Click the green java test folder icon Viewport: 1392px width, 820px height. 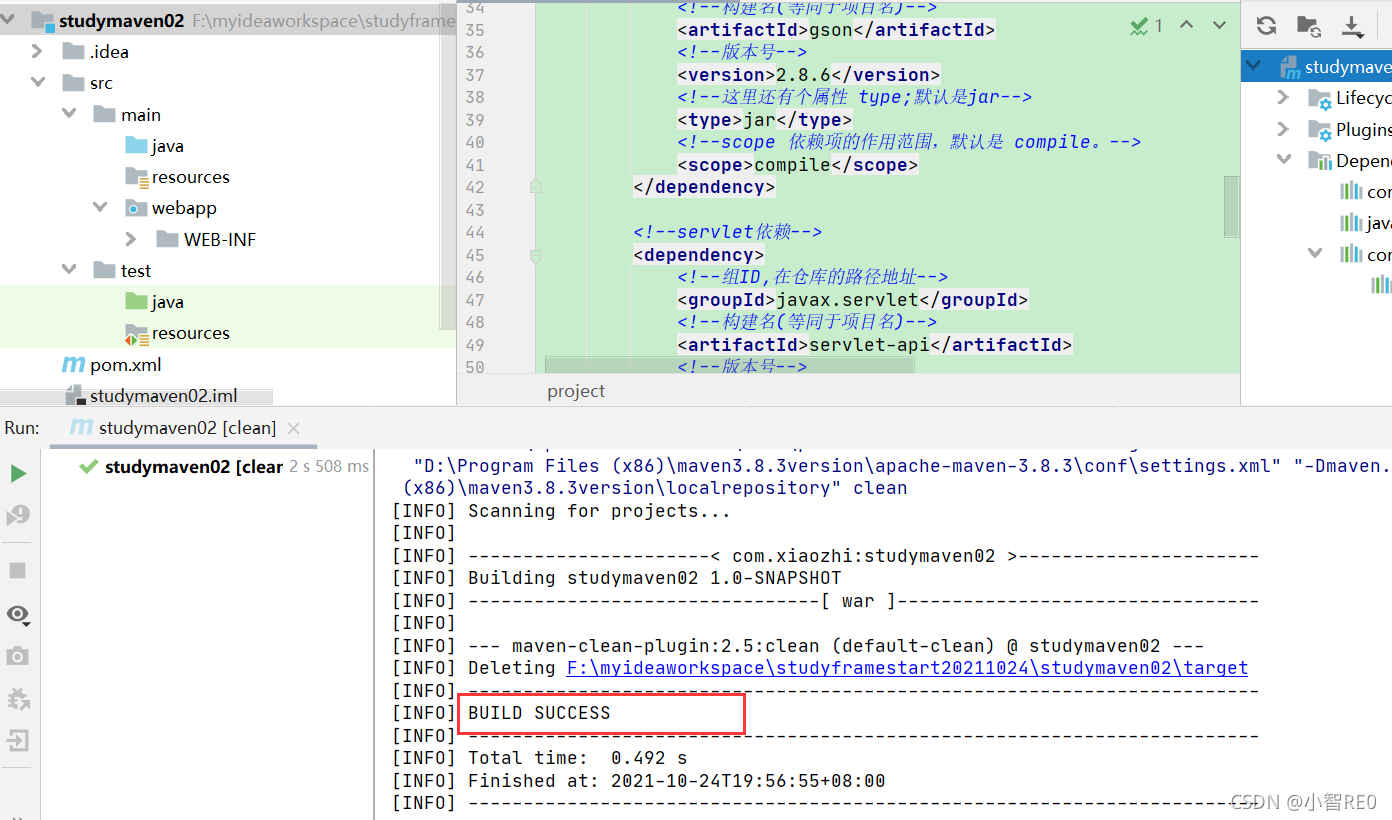pos(136,301)
